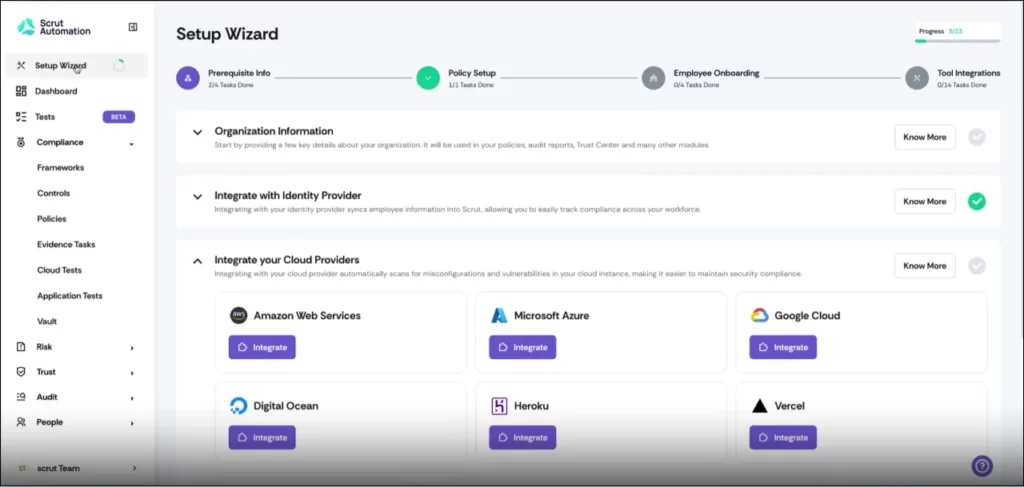The width and height of the screenshot is (1024, 487).
Task: Click the Amazon Web Services logo
Action: click(x=239, y=316)
